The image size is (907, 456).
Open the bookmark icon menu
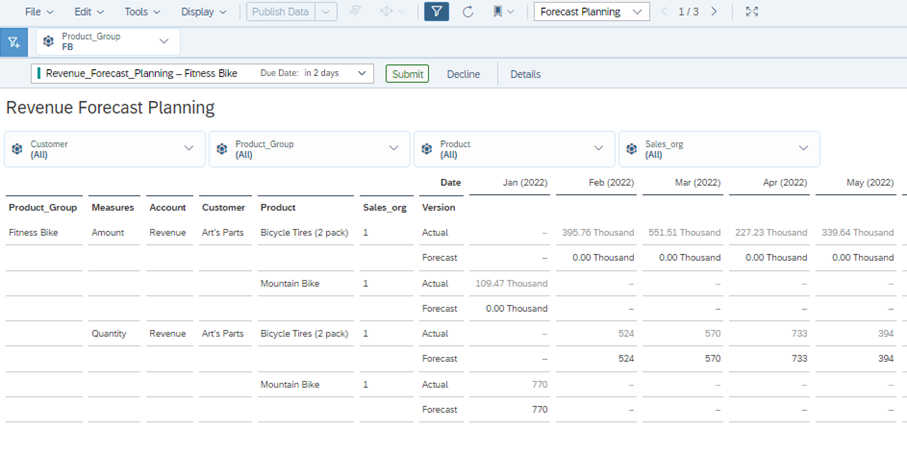503,12
